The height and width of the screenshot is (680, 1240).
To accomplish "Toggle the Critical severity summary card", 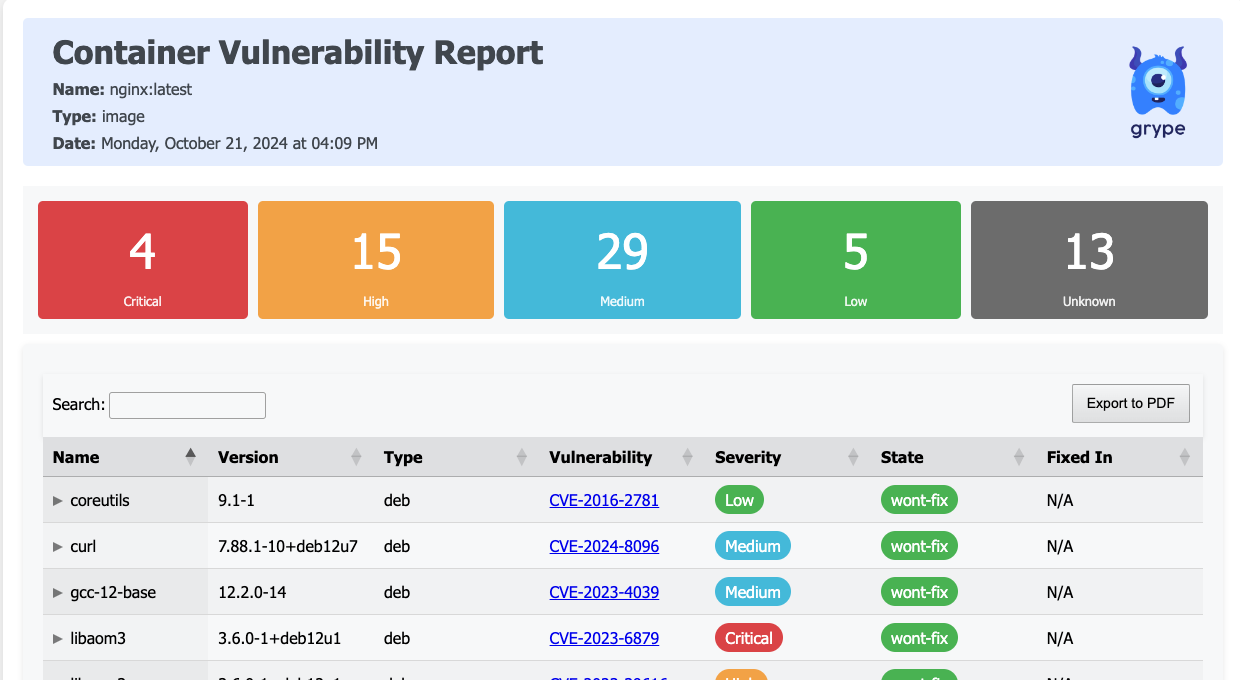I will (142, 260).
